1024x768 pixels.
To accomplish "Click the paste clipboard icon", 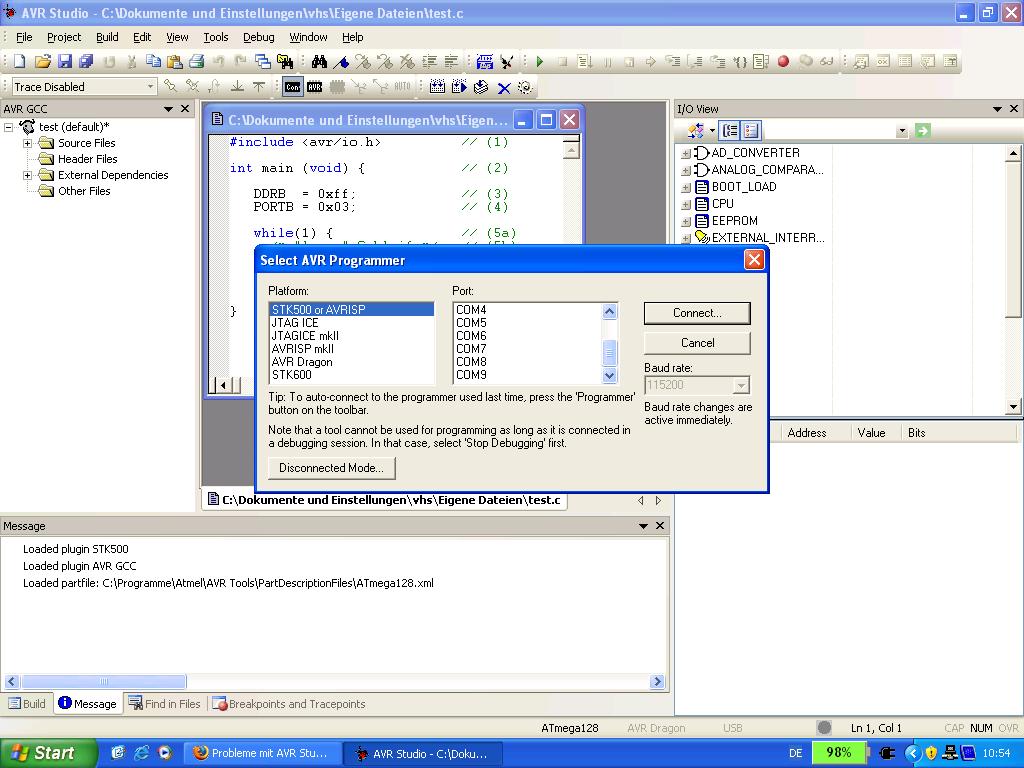I will (x=174, y=61).
